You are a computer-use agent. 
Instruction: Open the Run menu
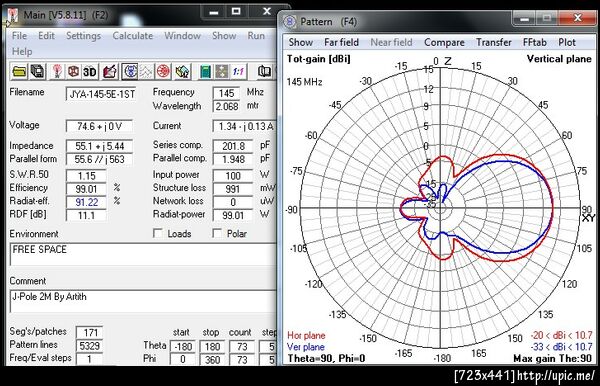click(256, 36)
